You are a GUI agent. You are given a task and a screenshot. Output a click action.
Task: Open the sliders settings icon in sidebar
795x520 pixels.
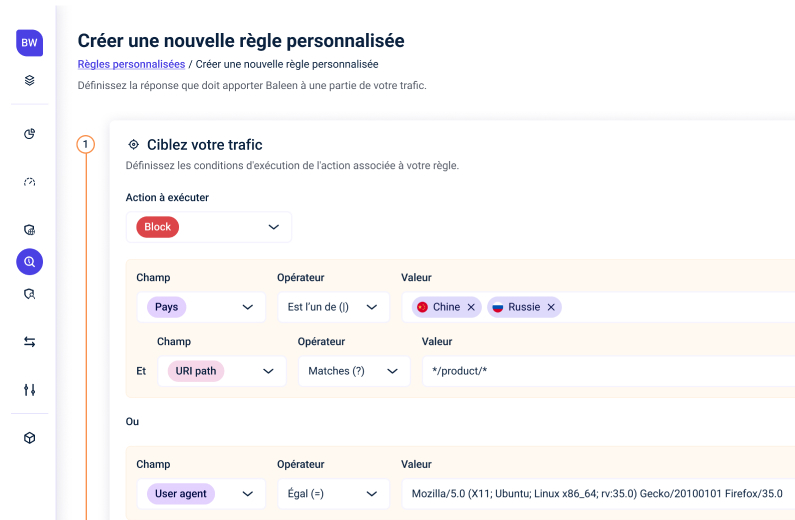29,390
